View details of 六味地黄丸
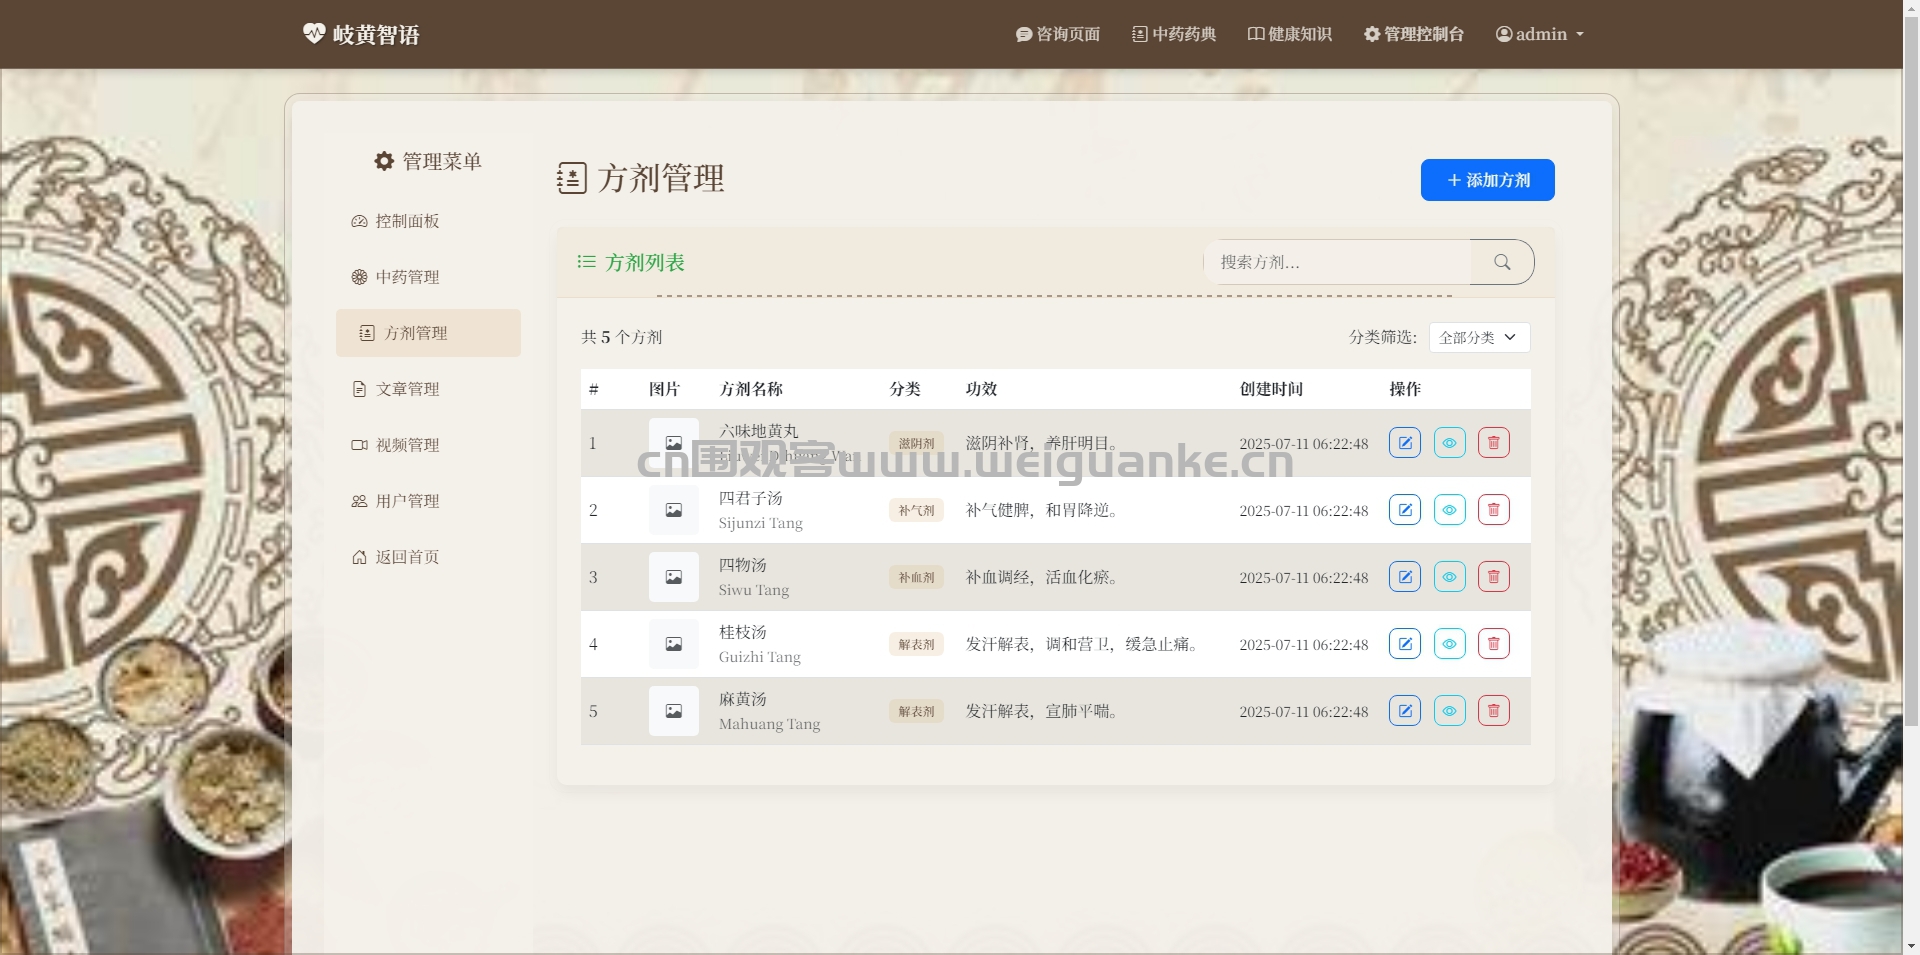The width and height of the screenshot is (1920, 955). pyautogui.click(x=1449, y=443)
